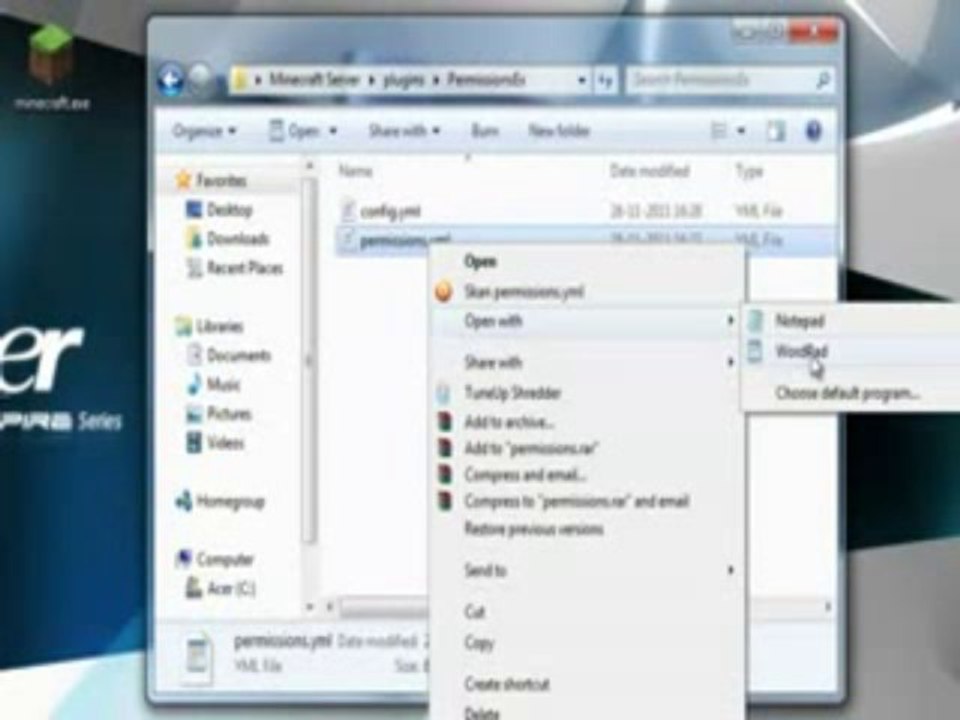Click Burn in the toolbar
The image size is (960, 720).
[484, 131]
